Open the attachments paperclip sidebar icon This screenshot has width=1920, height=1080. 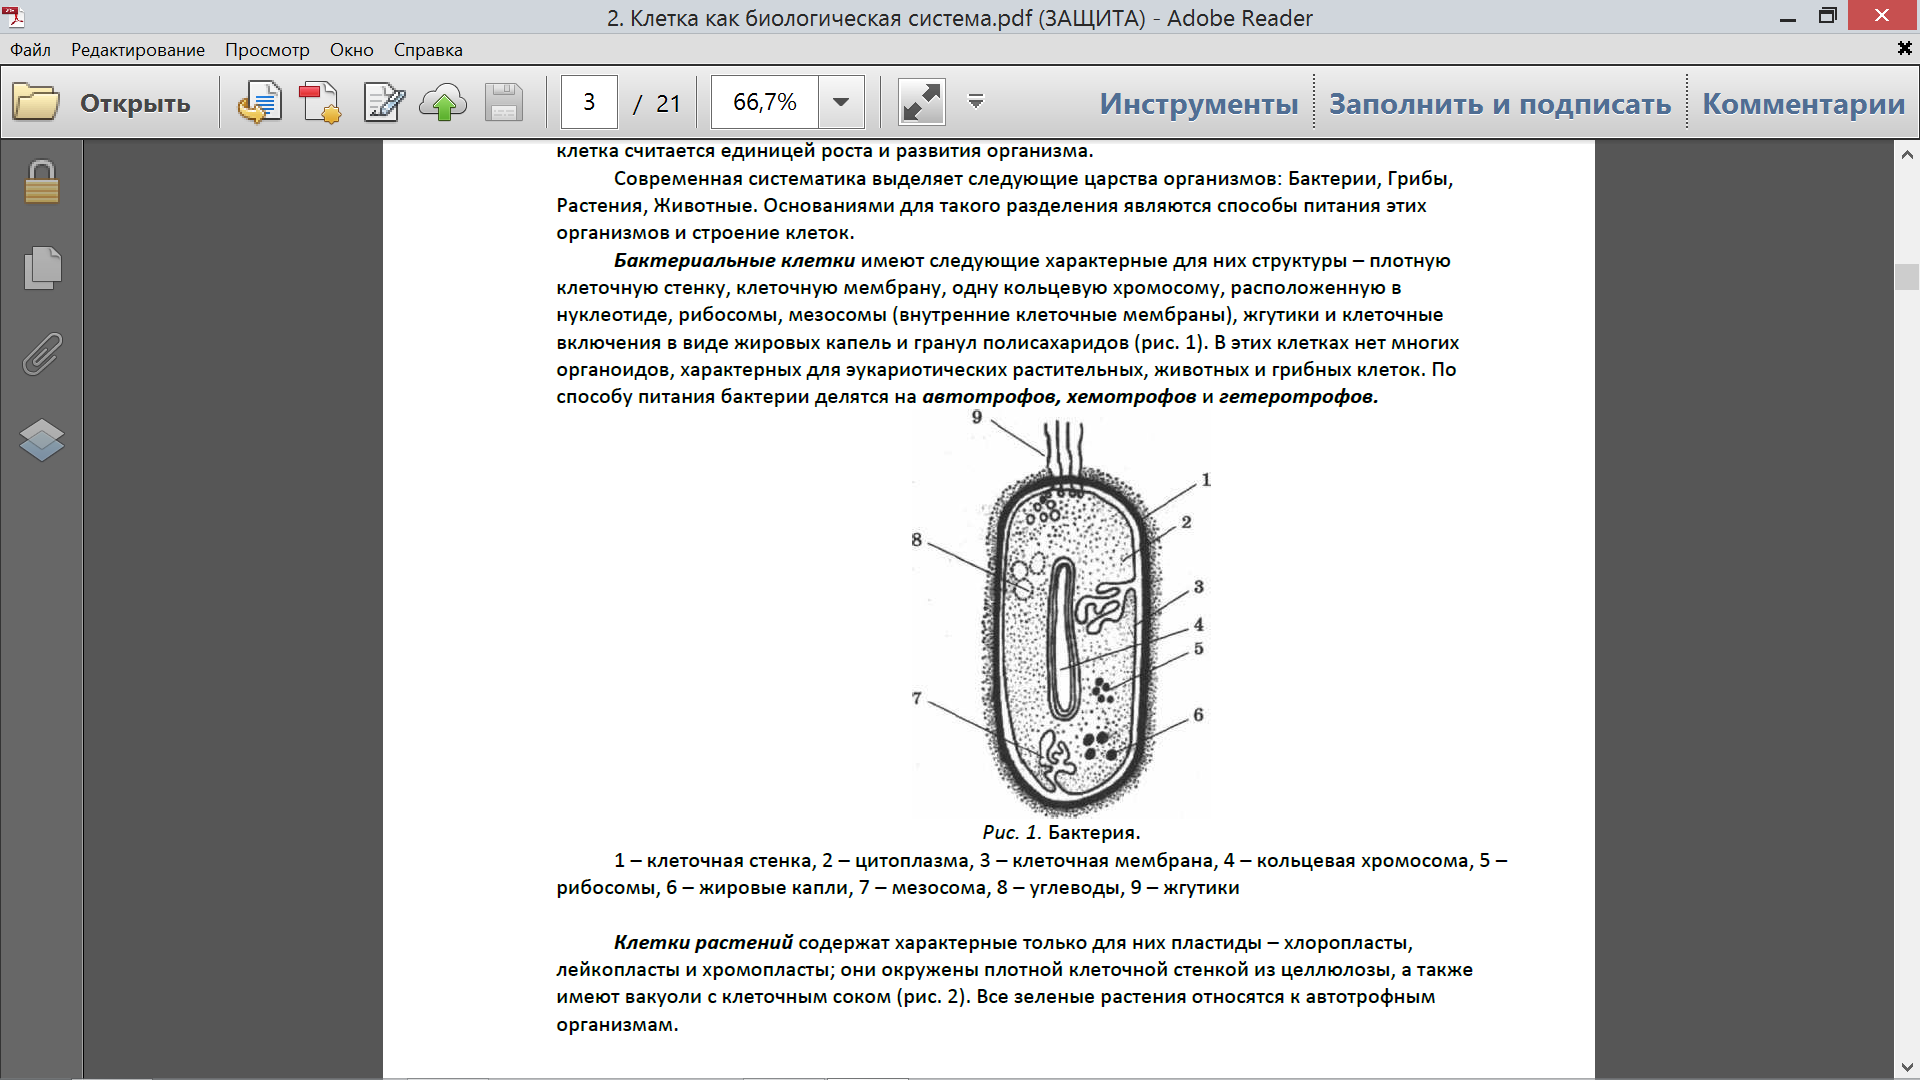click(x=42, y=354)
